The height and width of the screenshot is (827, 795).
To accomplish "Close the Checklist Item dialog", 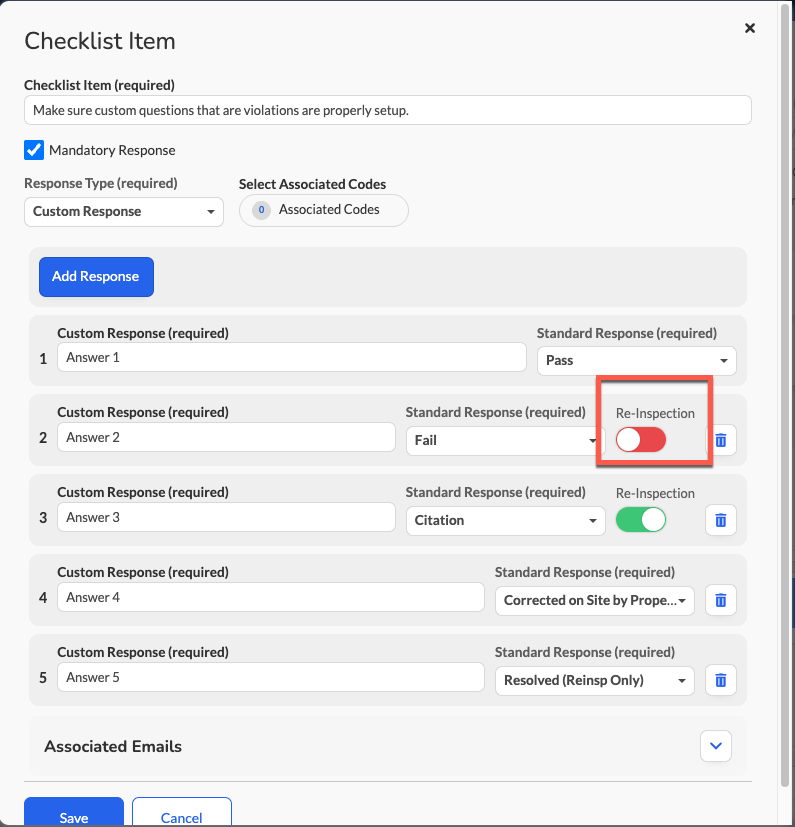I will click(x=750, y=28).
